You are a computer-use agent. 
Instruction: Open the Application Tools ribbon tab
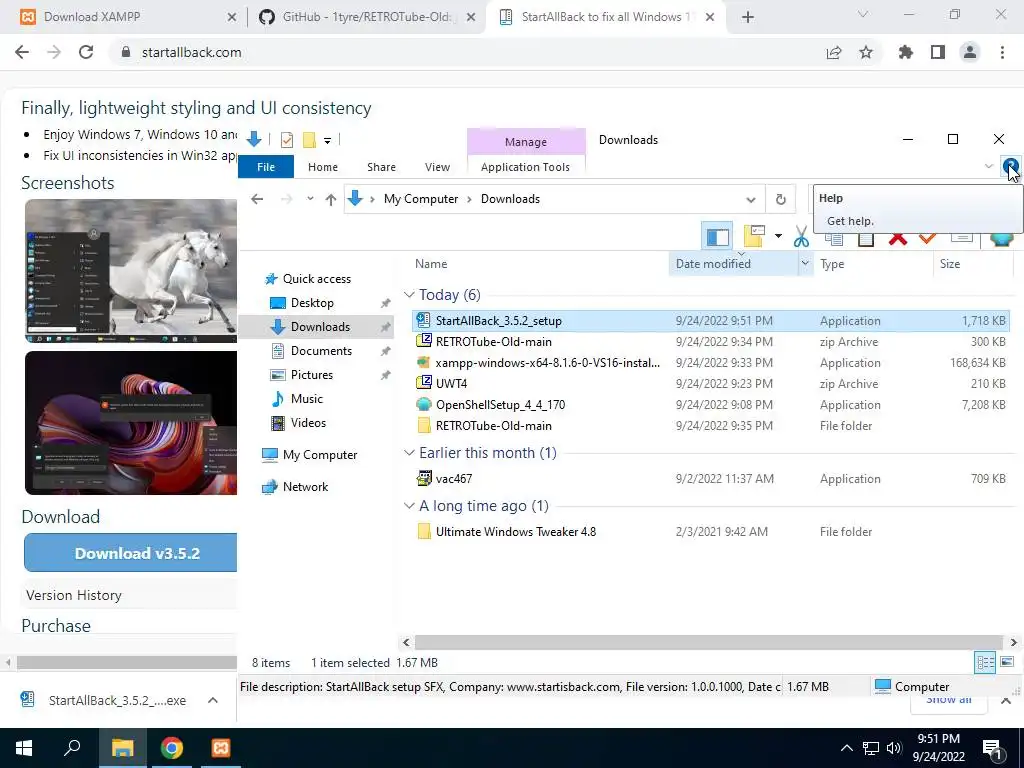click(x=525, y=167)
